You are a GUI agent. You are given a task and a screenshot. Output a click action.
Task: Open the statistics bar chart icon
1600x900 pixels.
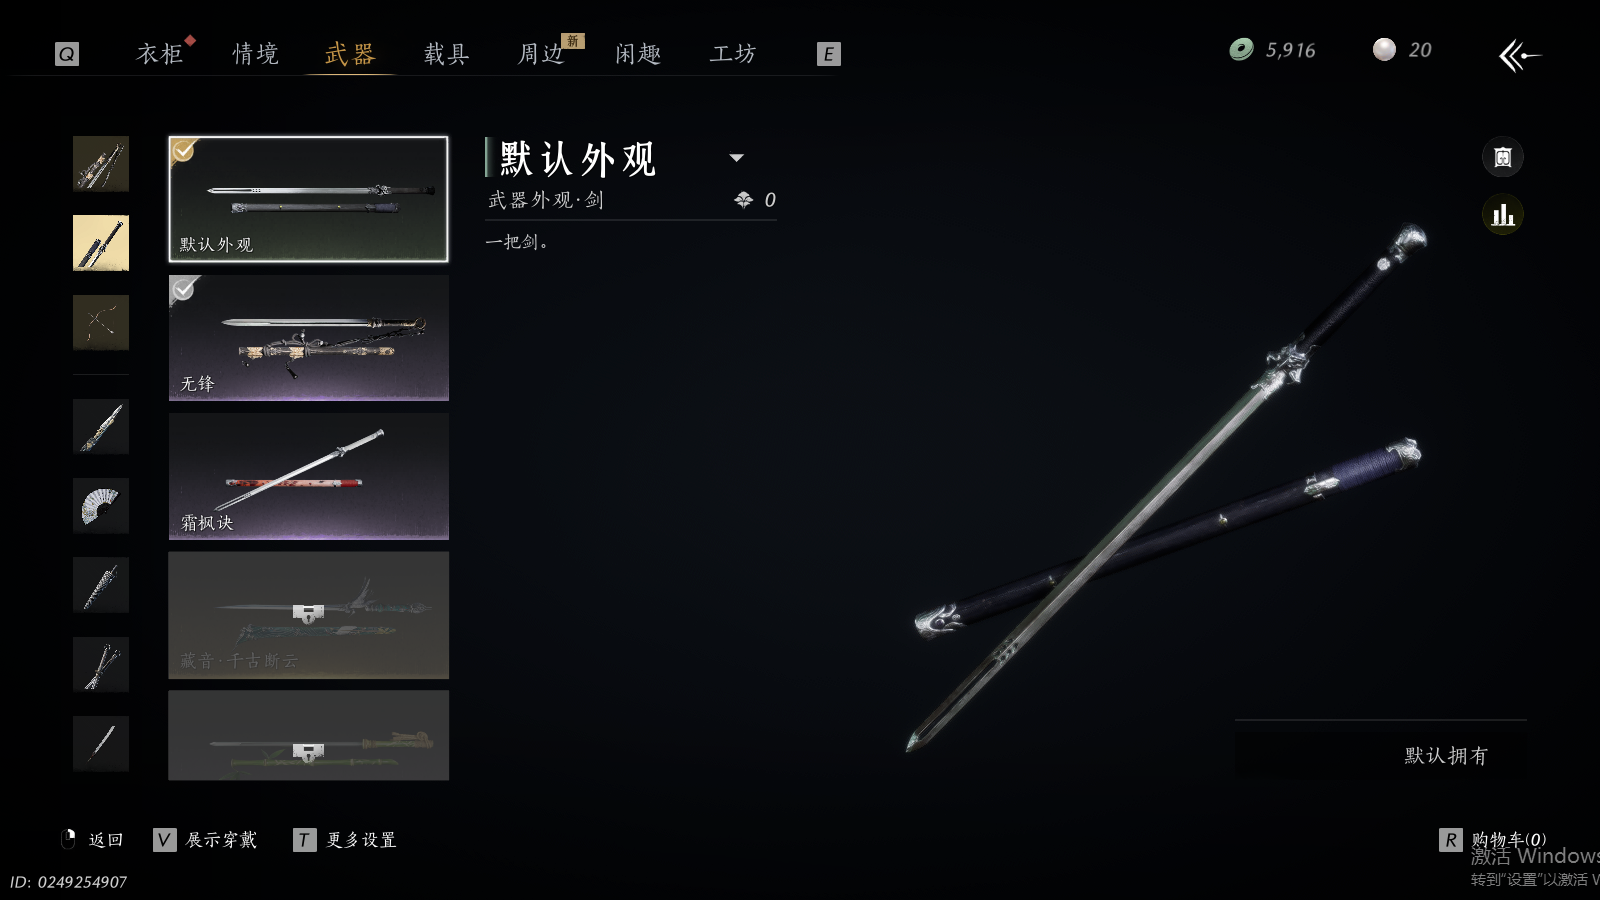coord(1502,215)
